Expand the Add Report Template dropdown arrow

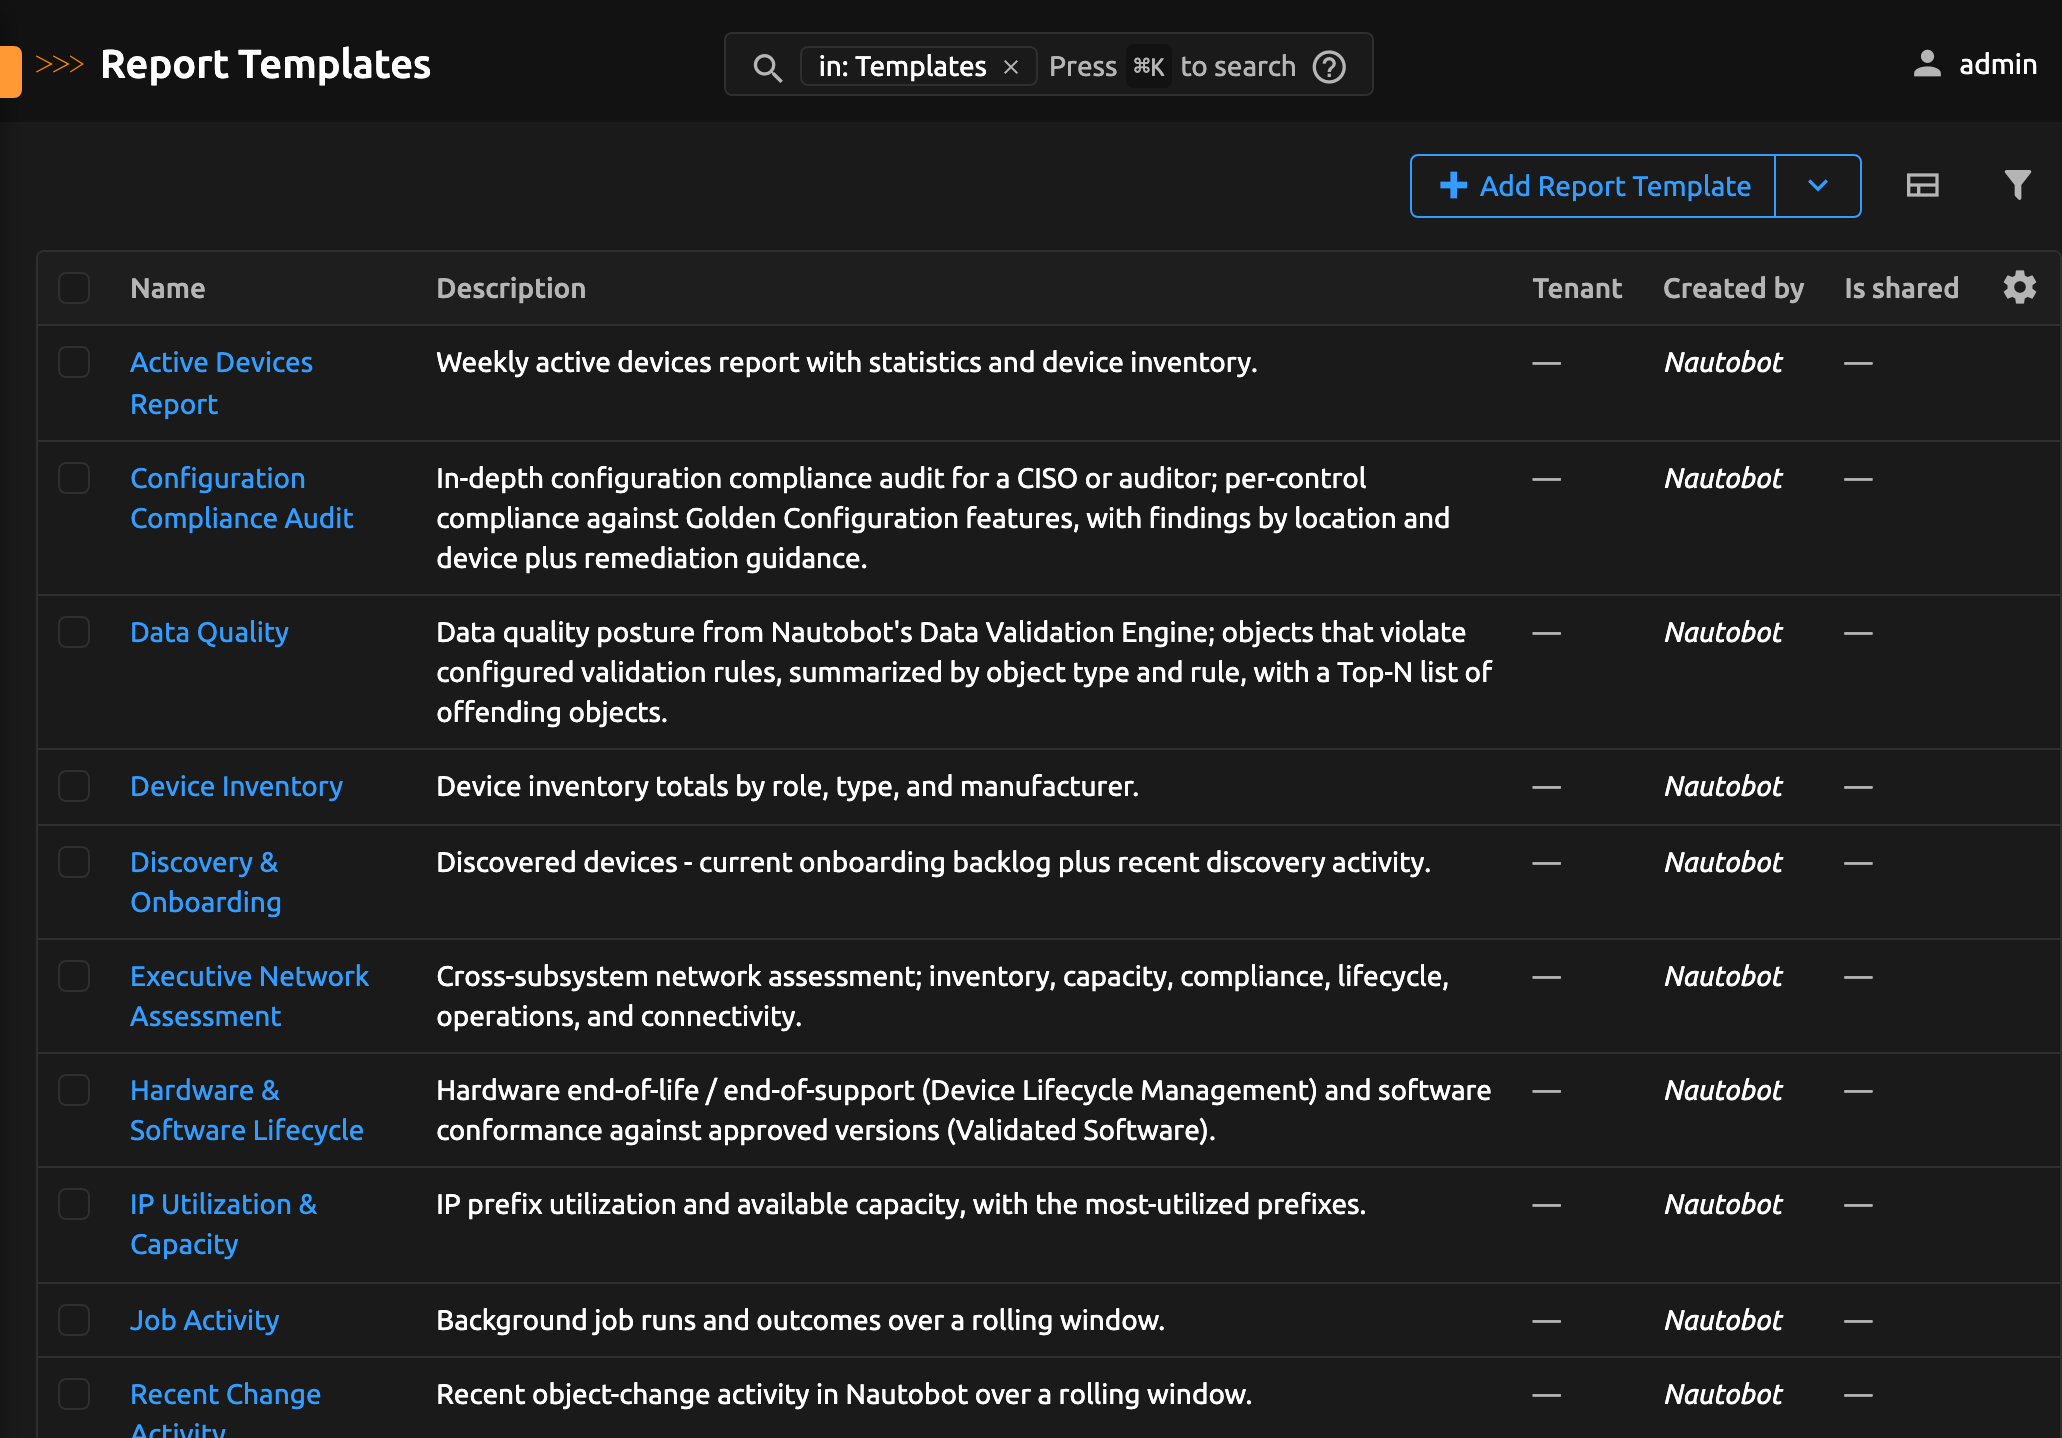click(1818, 186)
